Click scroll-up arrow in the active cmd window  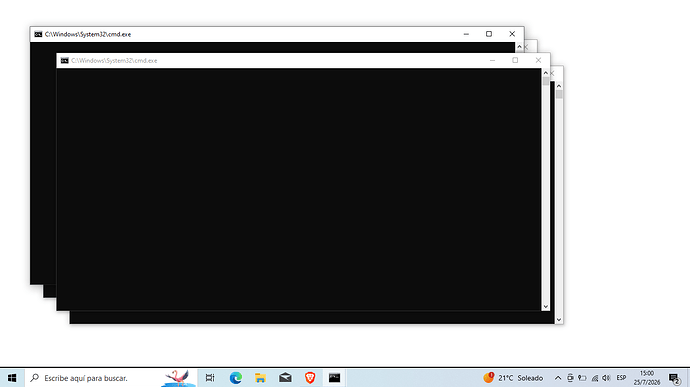tap(519, 47)
